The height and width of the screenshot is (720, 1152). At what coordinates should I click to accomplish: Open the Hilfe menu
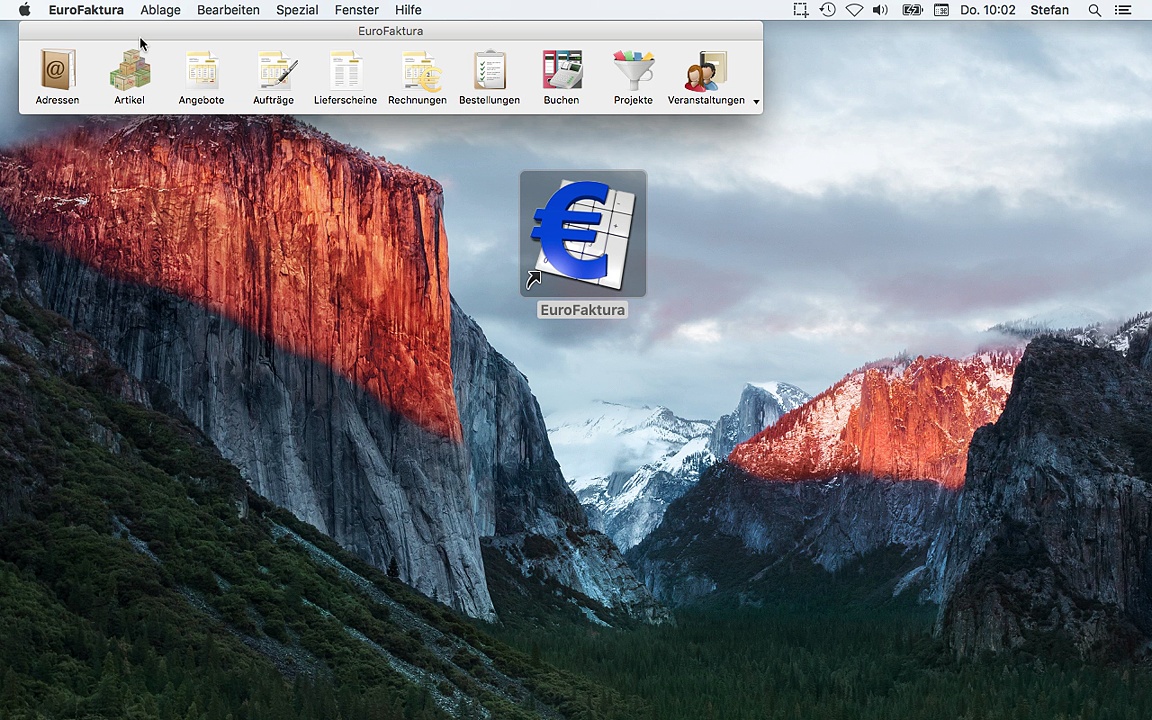(408, 10)
